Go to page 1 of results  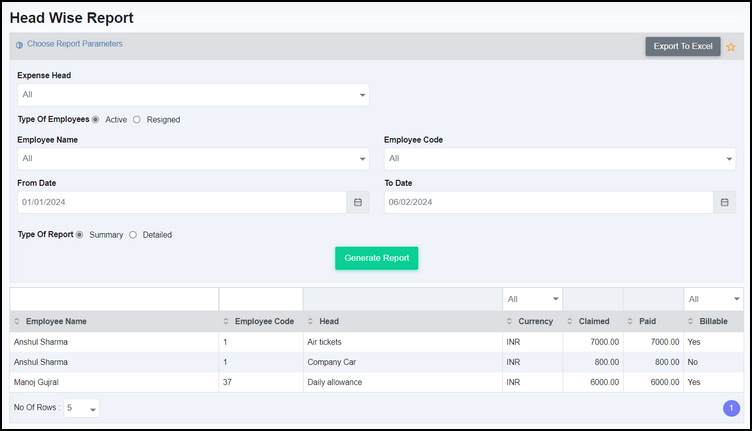click(x=730, y=408)
